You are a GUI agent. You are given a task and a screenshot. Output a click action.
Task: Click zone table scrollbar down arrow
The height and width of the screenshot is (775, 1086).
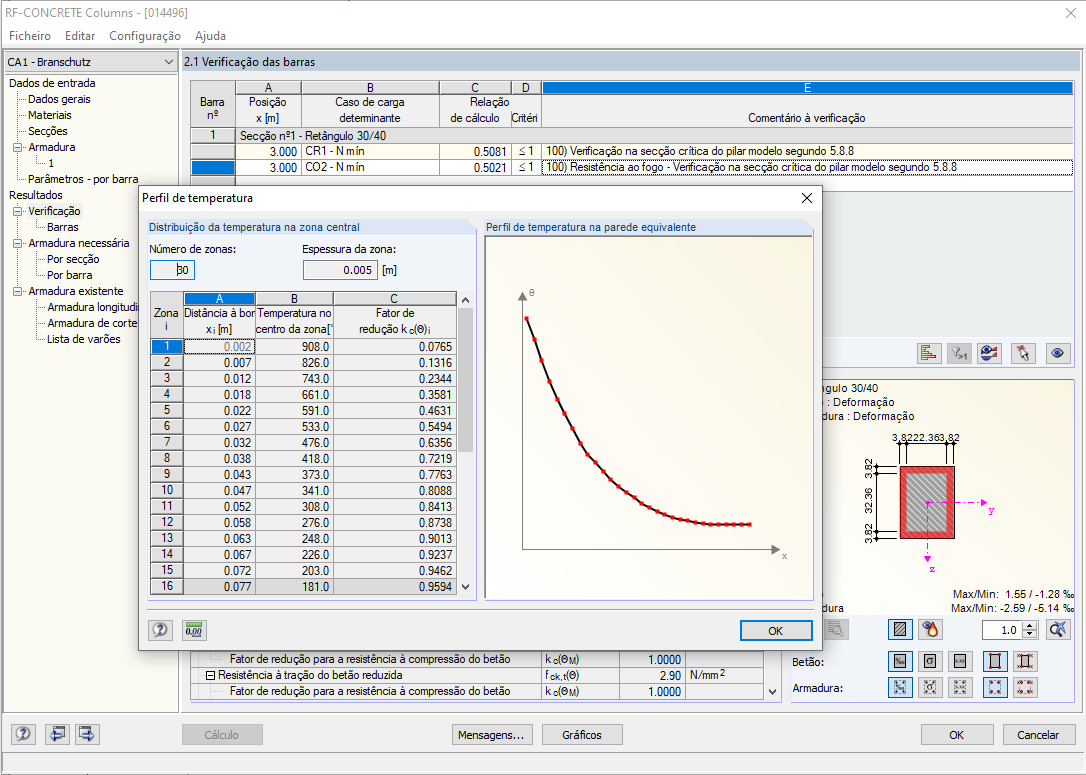(x=465, y=587)
